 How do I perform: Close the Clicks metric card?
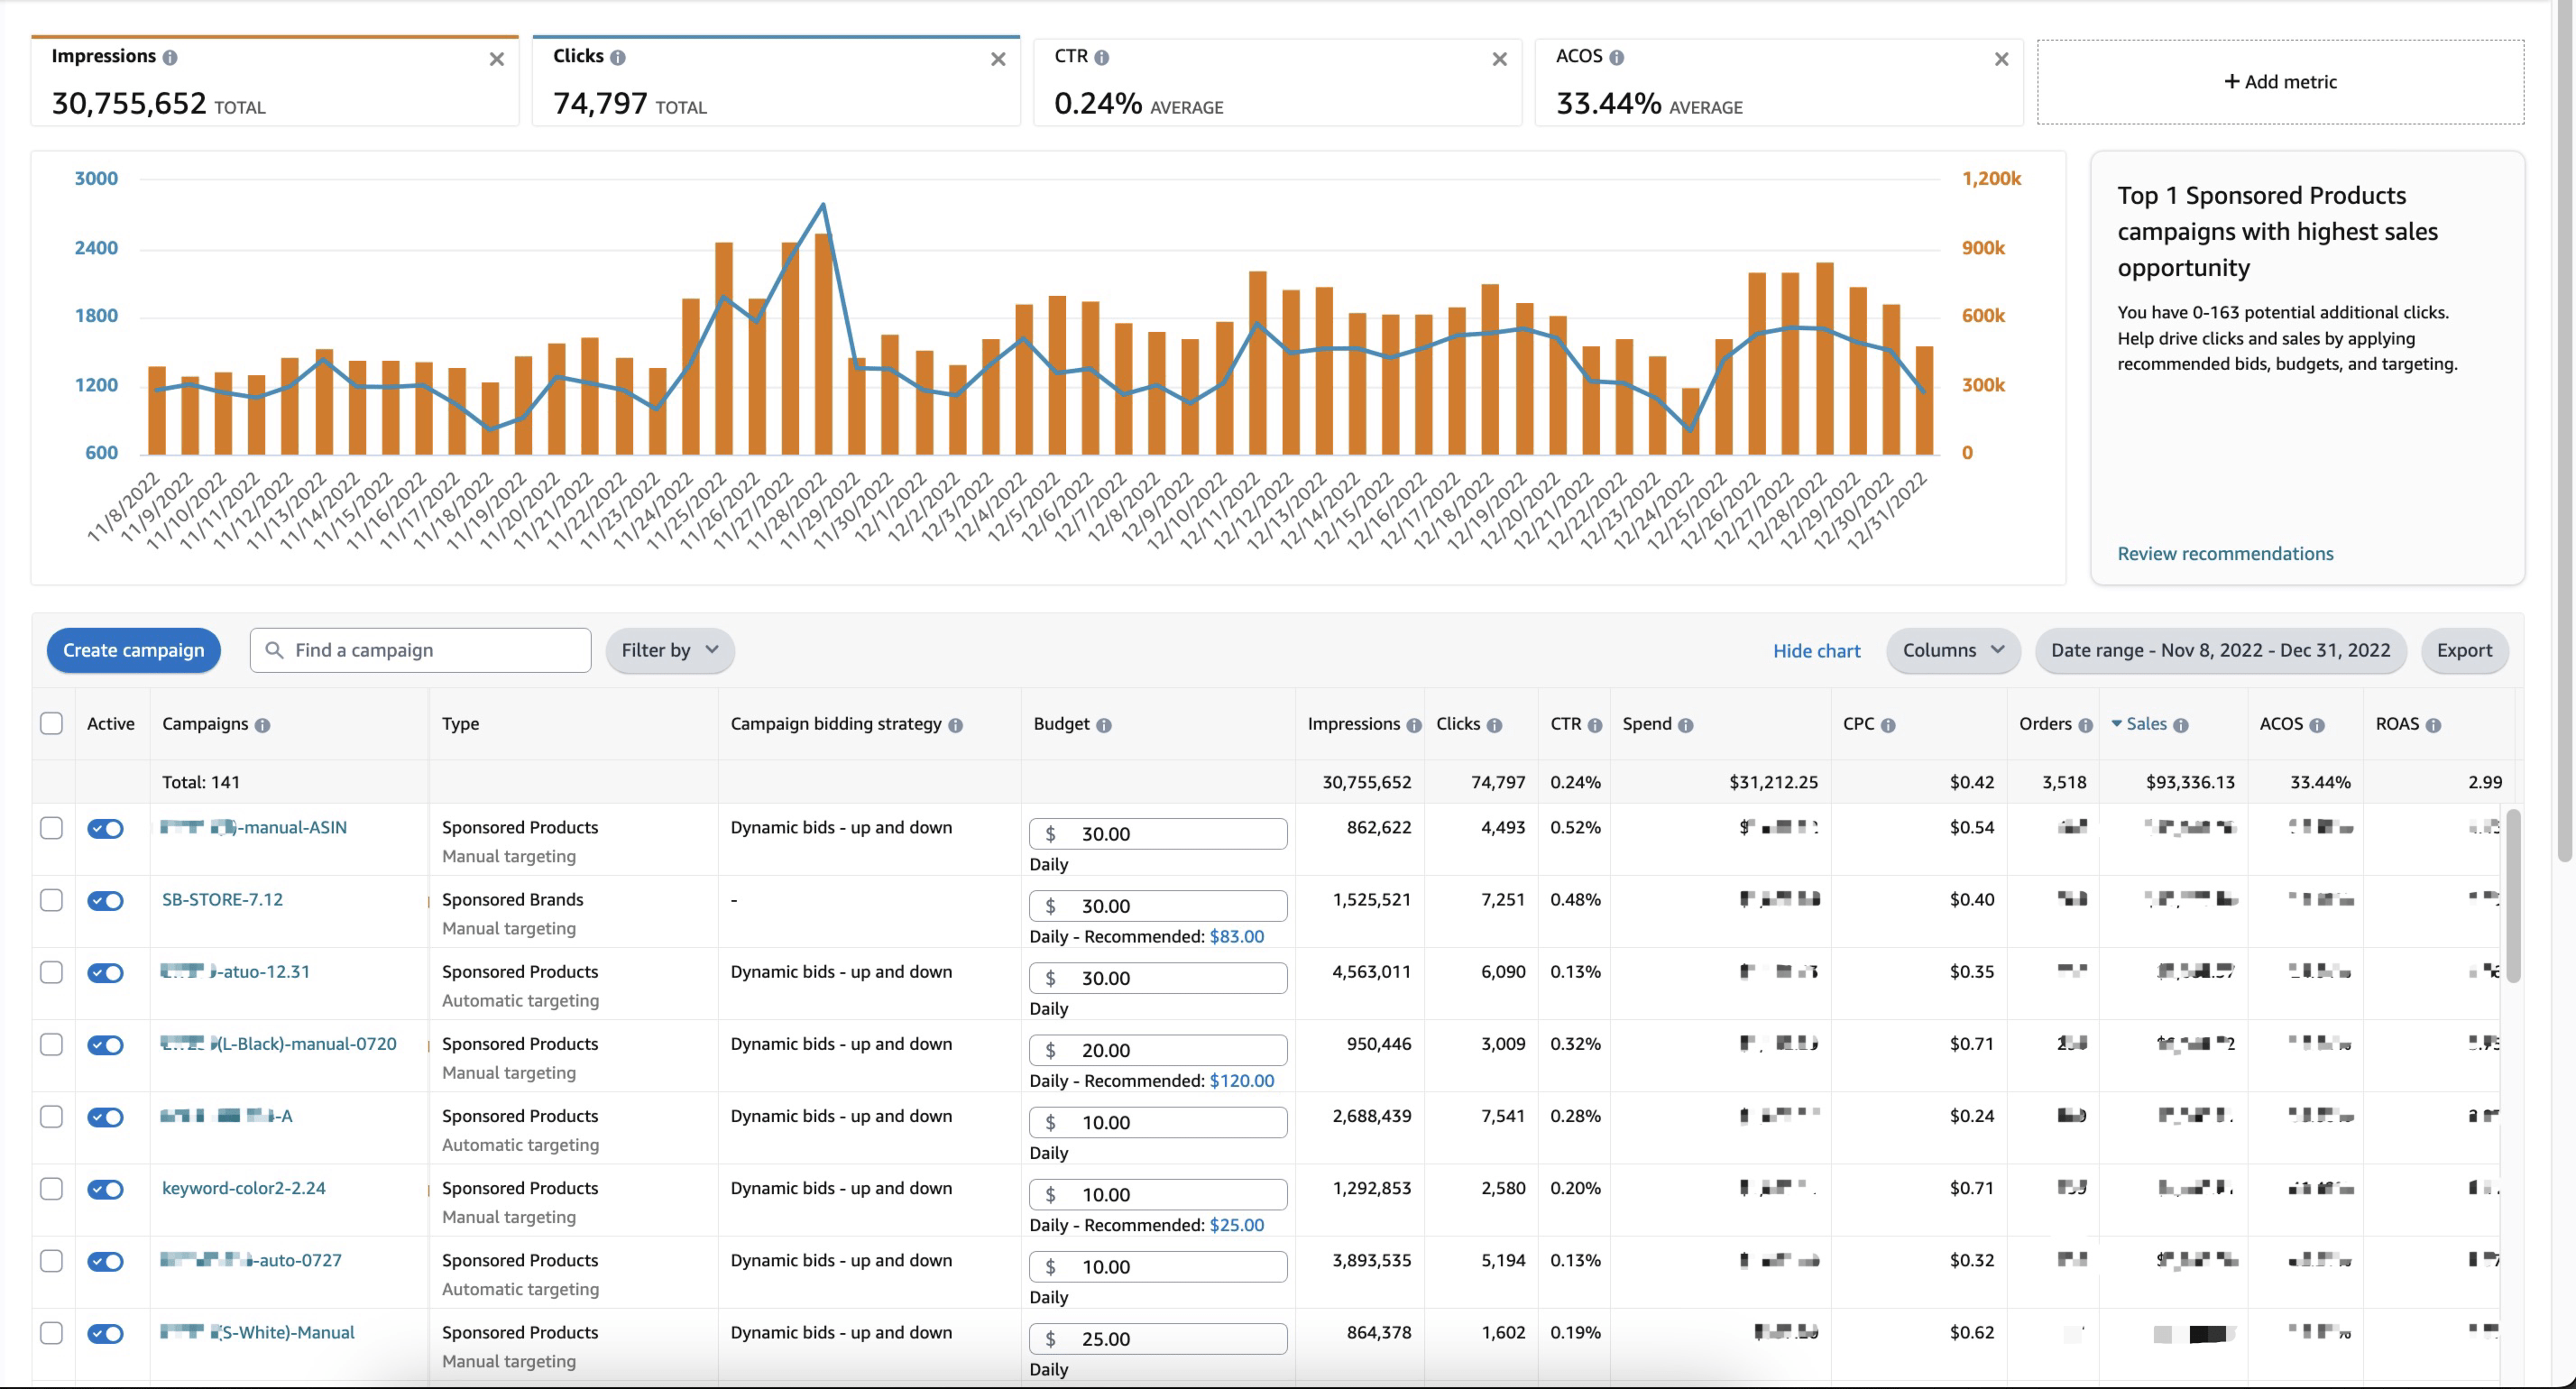997,59
